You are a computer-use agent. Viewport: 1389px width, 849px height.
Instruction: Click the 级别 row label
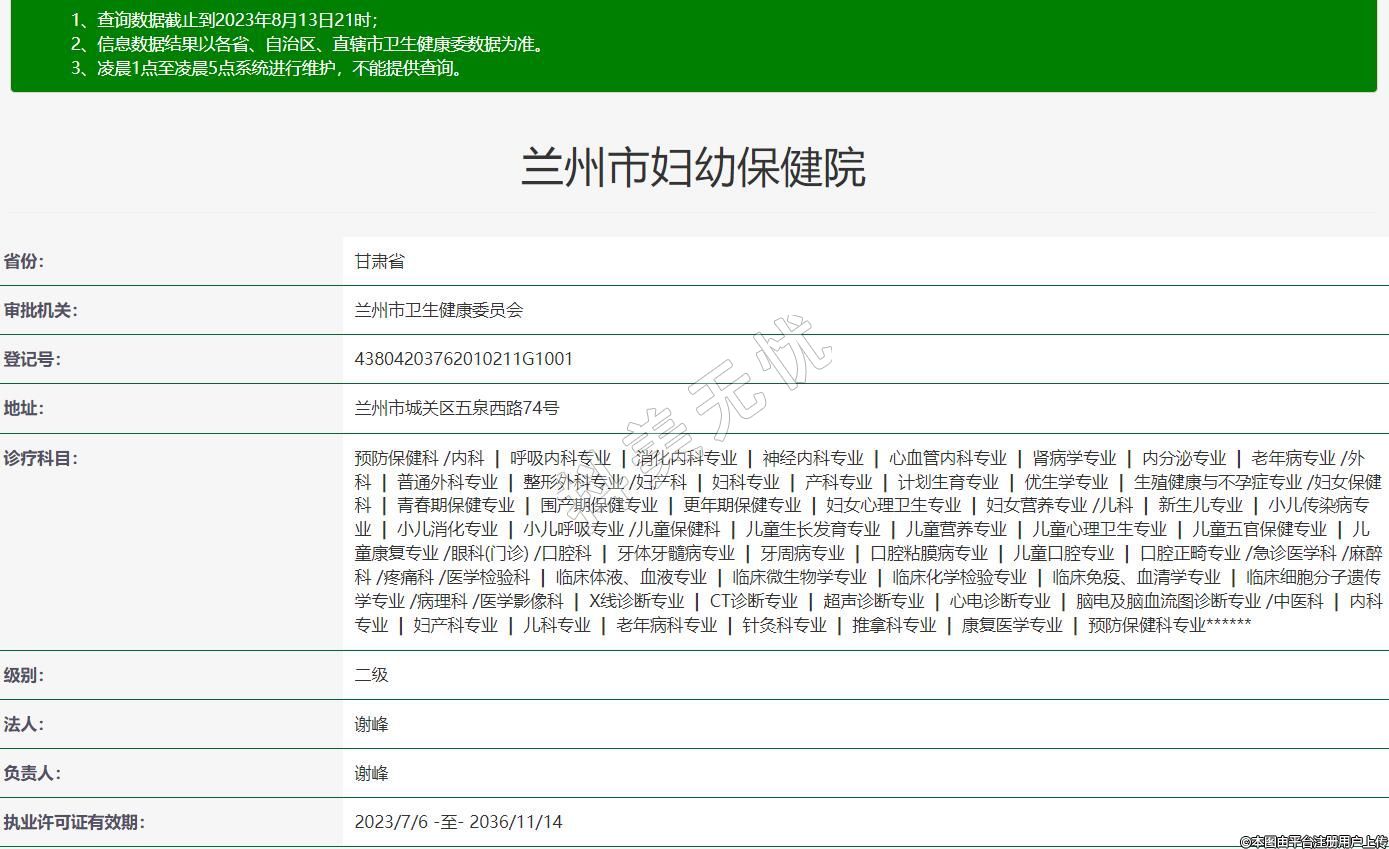[x=24, y=675]
